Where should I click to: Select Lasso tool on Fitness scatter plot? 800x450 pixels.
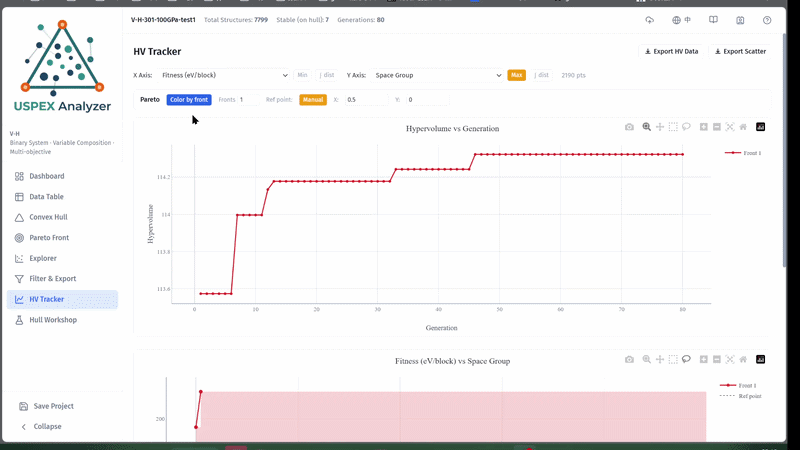686,360
